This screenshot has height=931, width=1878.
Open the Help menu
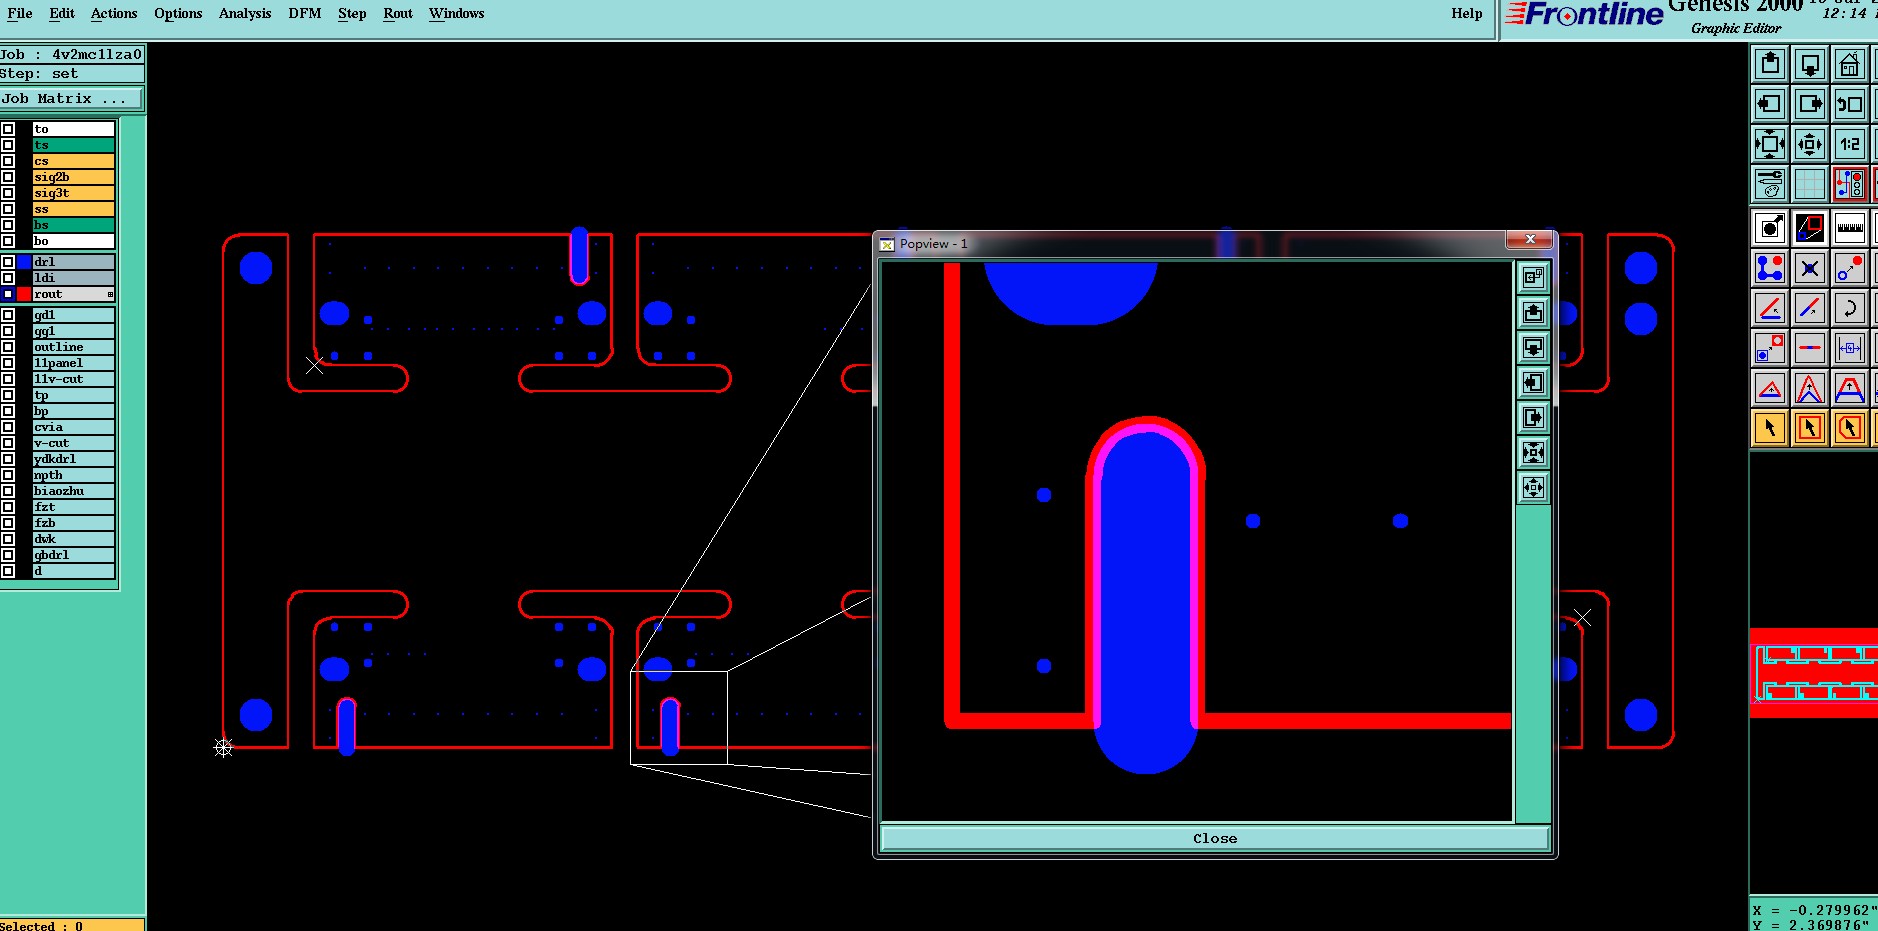click(x=1467, y=13)
